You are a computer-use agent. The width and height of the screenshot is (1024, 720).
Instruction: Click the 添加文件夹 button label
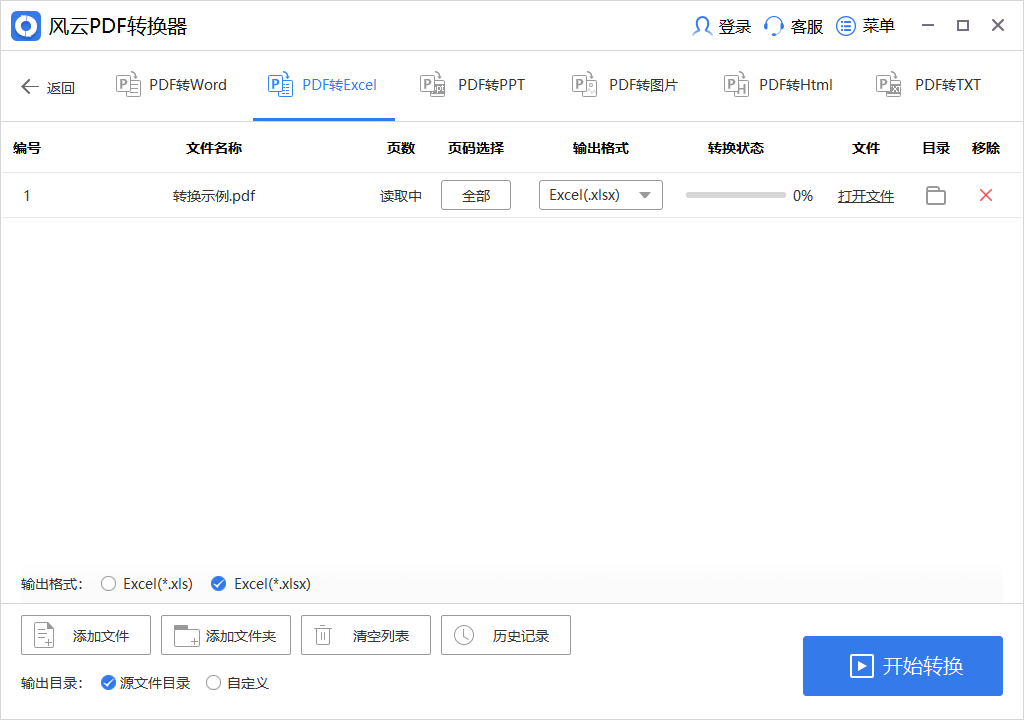(x=241, y=636)
